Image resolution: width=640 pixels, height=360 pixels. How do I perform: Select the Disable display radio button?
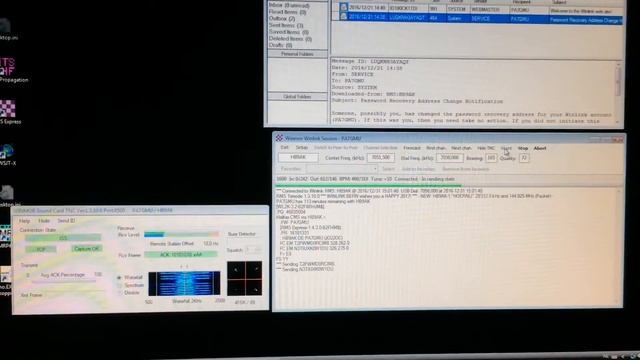119,293
